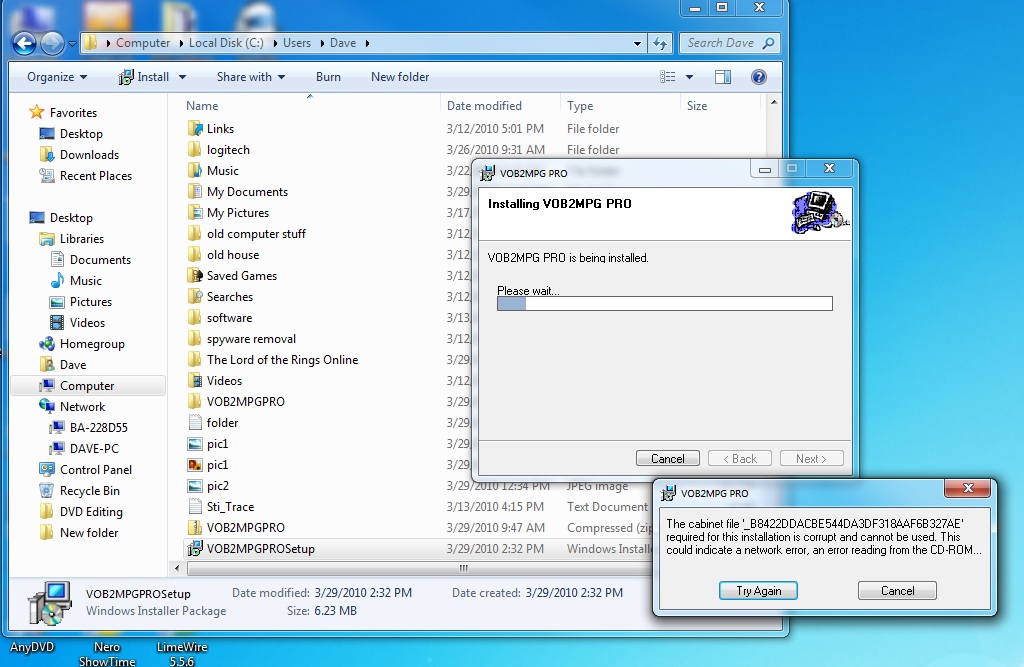Select the DAVE-PC network computer
Viewport: 1024px width, 667px height.
coord(93,449)
